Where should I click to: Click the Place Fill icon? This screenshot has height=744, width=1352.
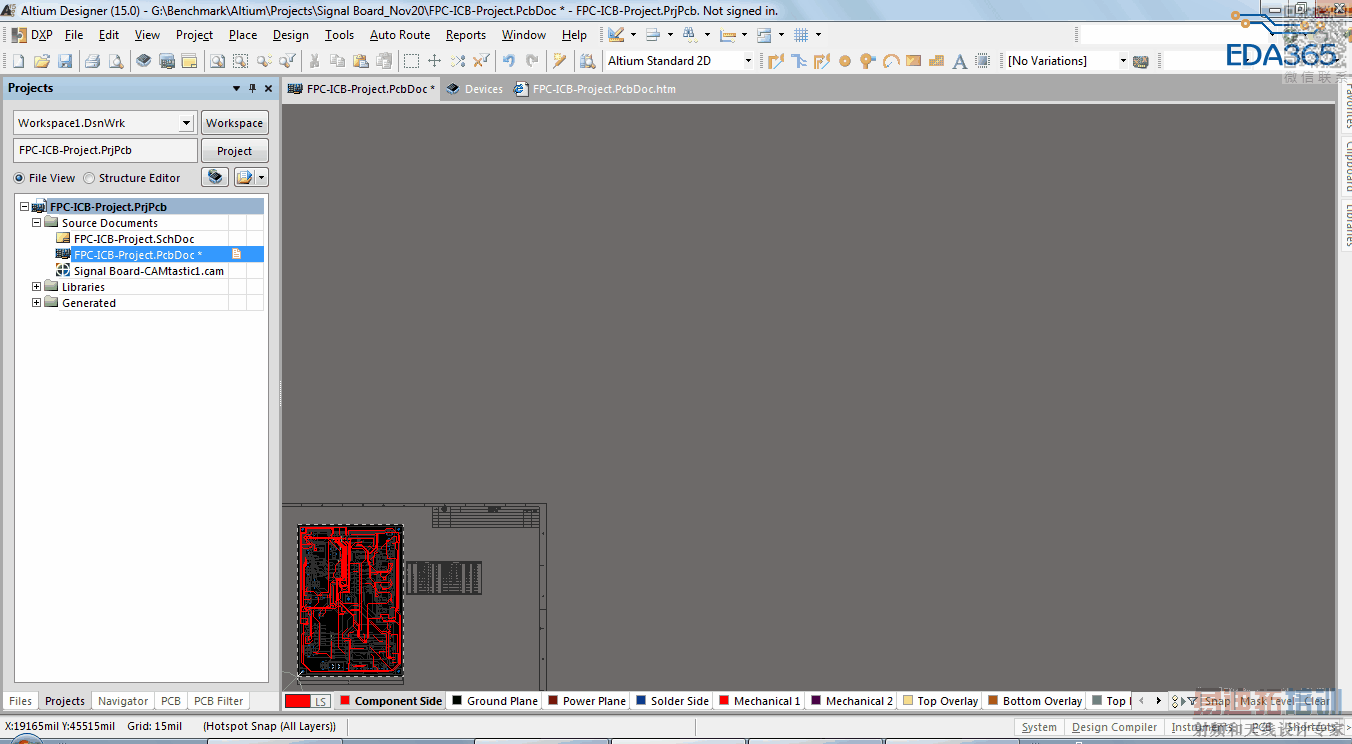click(x=913, y=61)
